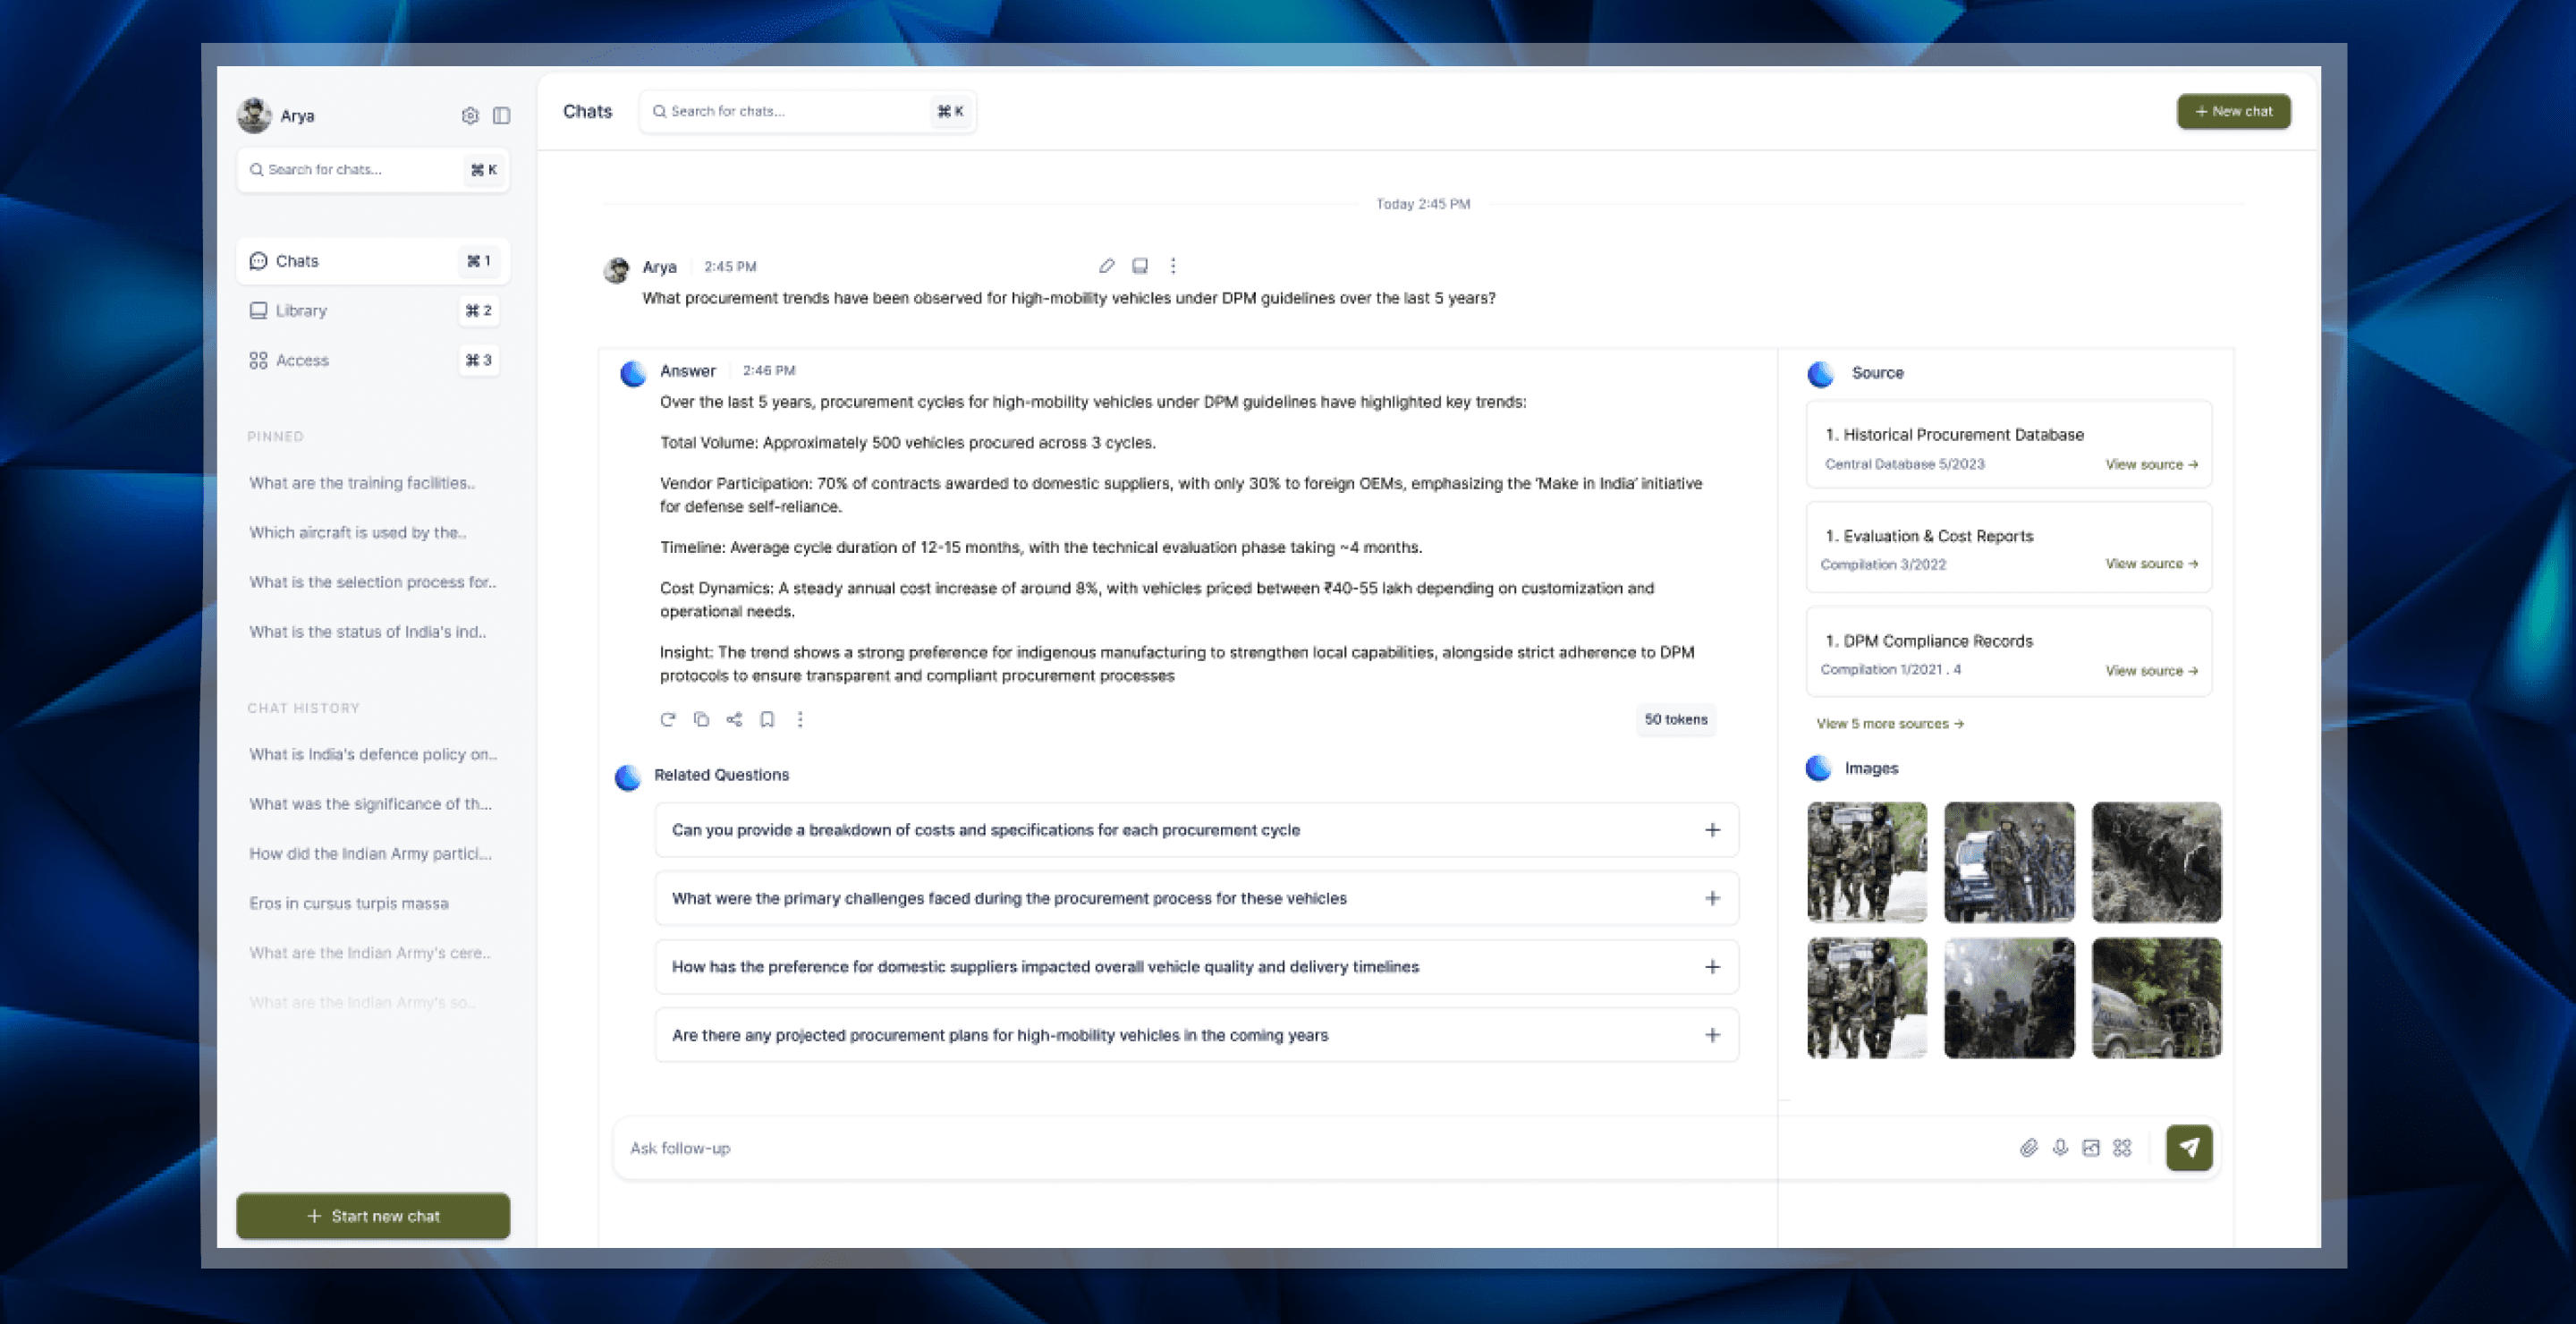Expand breakdown of costs related question
Viewport: 2576px width, 1324px height.
coord(1712,830)
